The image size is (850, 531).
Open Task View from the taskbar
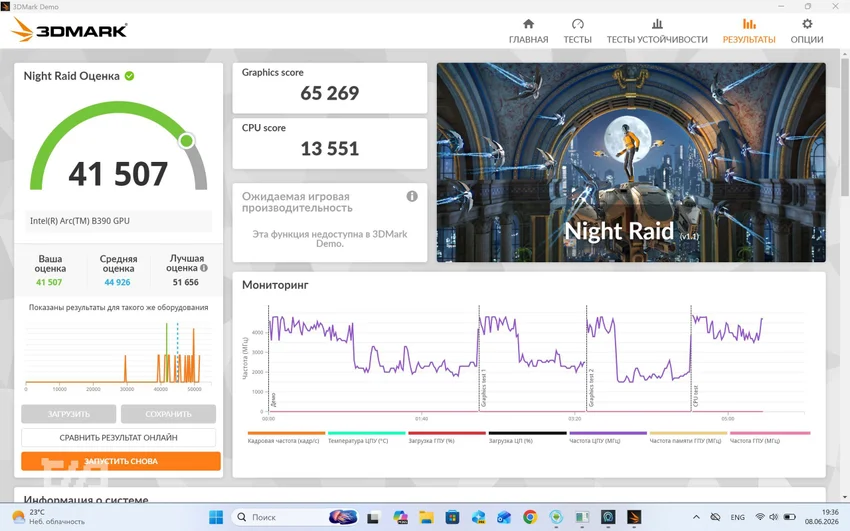(372, 518)
